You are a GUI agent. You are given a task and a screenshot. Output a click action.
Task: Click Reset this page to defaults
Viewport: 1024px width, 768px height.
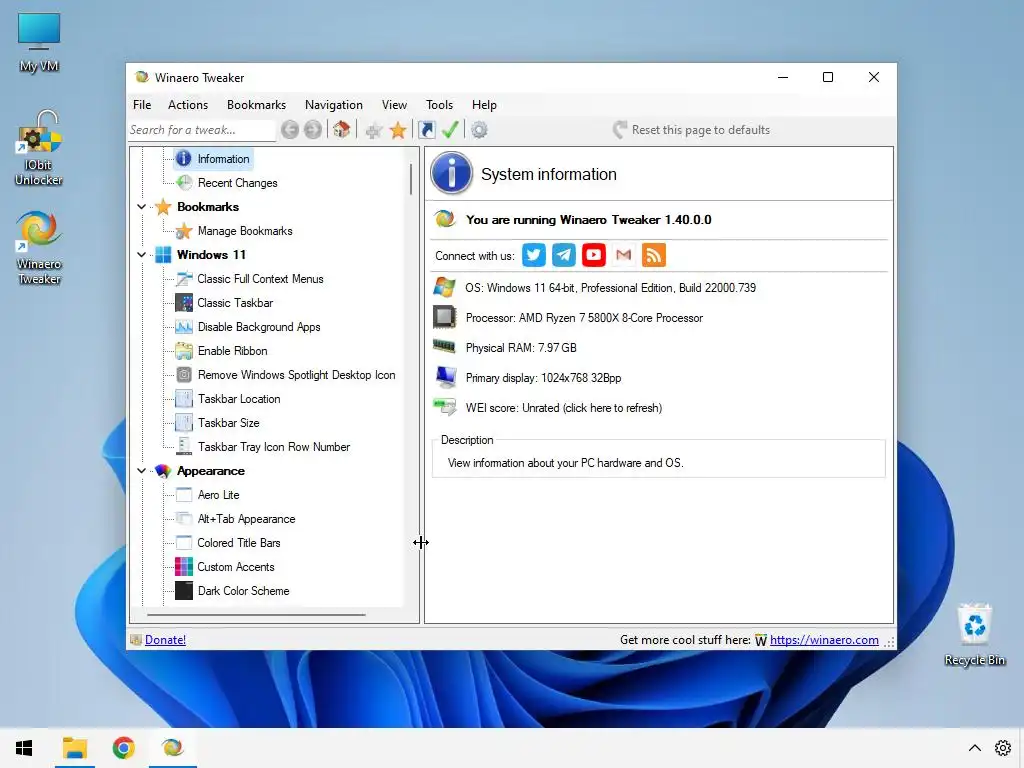pos(692,130)
